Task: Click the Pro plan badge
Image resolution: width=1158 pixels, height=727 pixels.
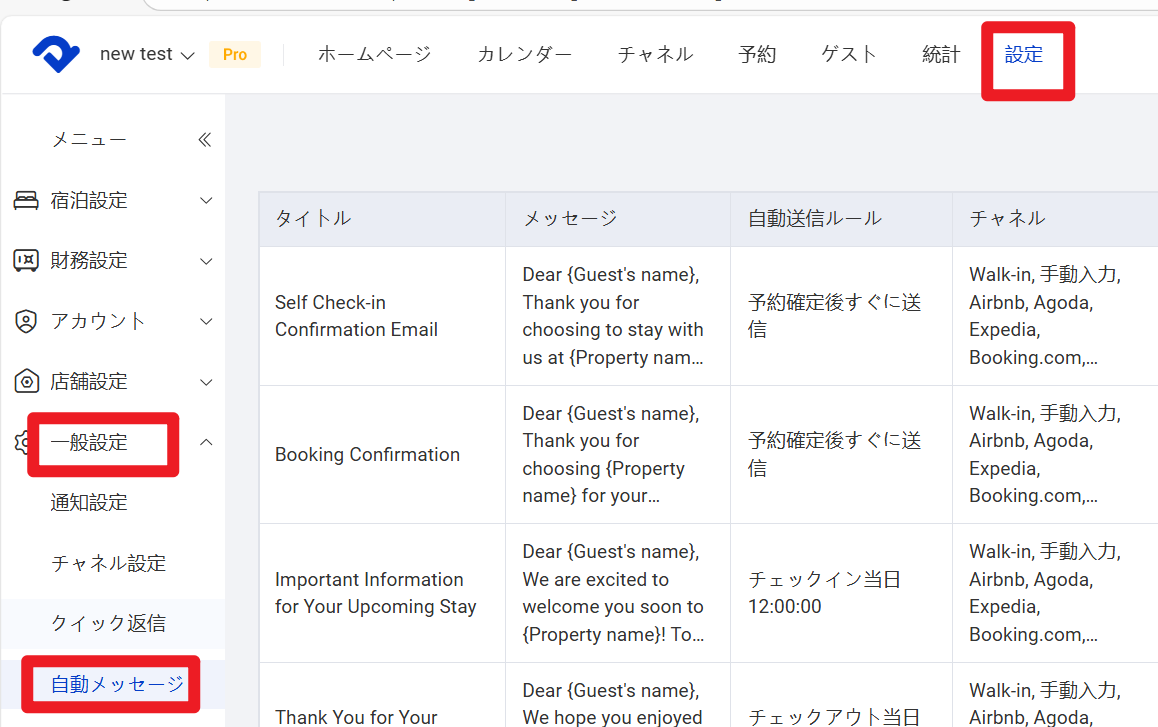Action: (235, 55)
